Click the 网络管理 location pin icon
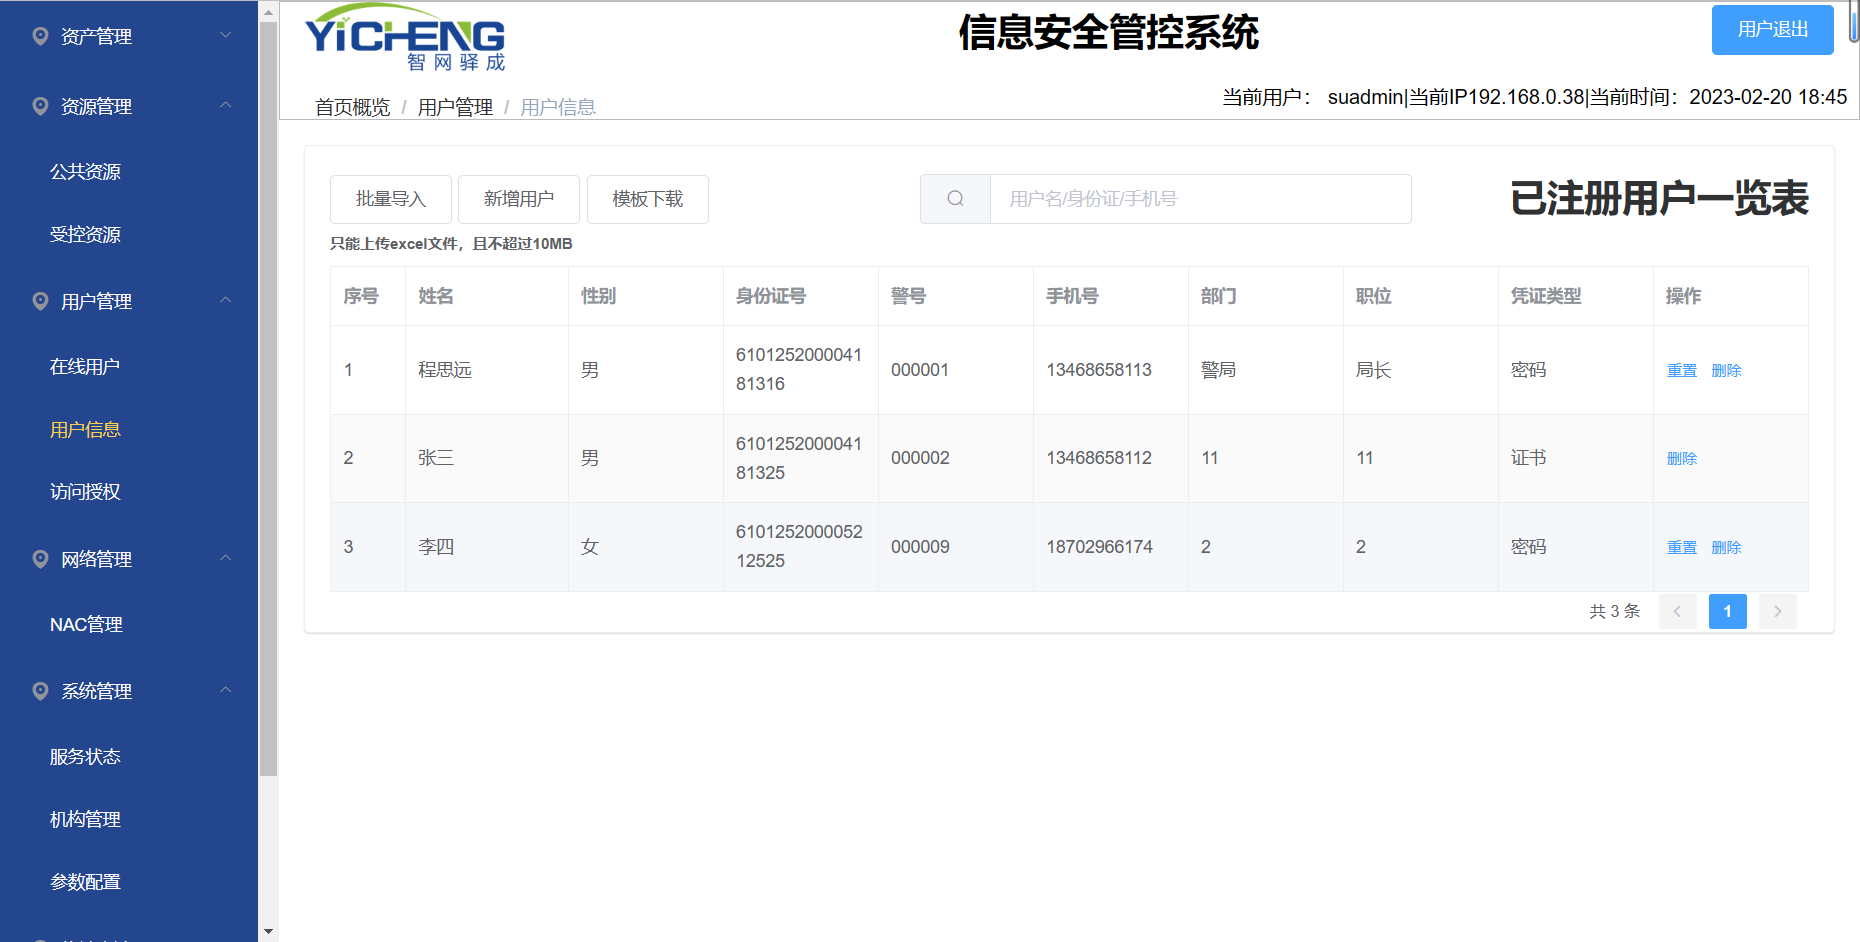This screenshot has height=942, width=1860. [40, 560]
